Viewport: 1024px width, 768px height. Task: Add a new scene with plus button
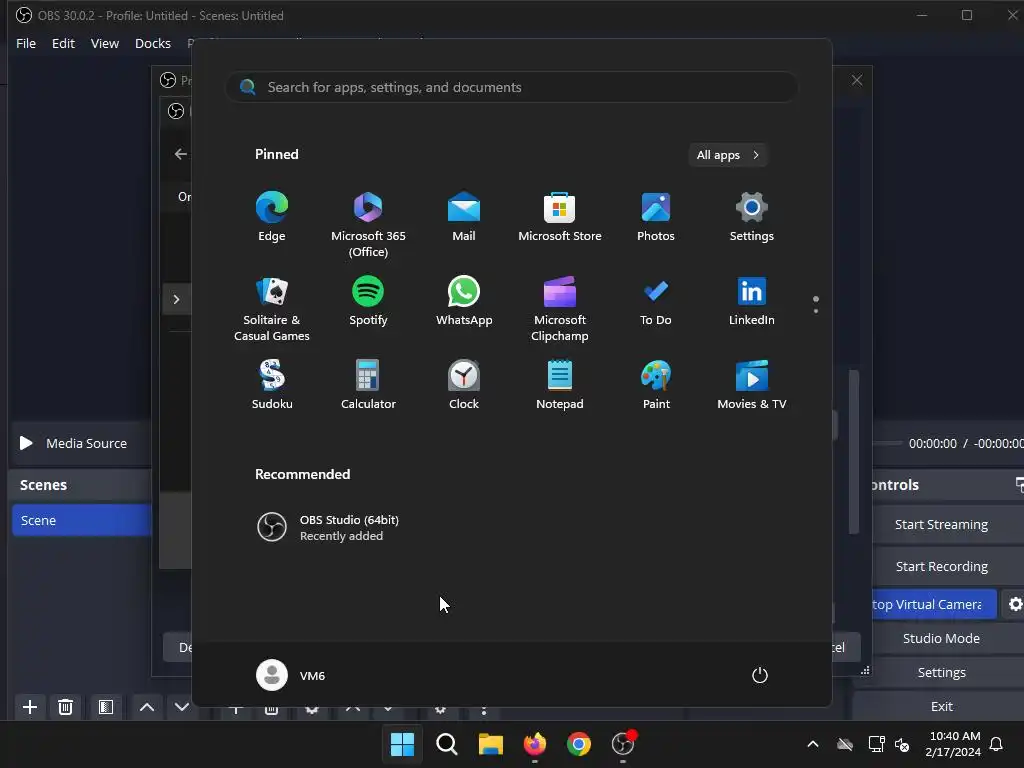point(29,707)
